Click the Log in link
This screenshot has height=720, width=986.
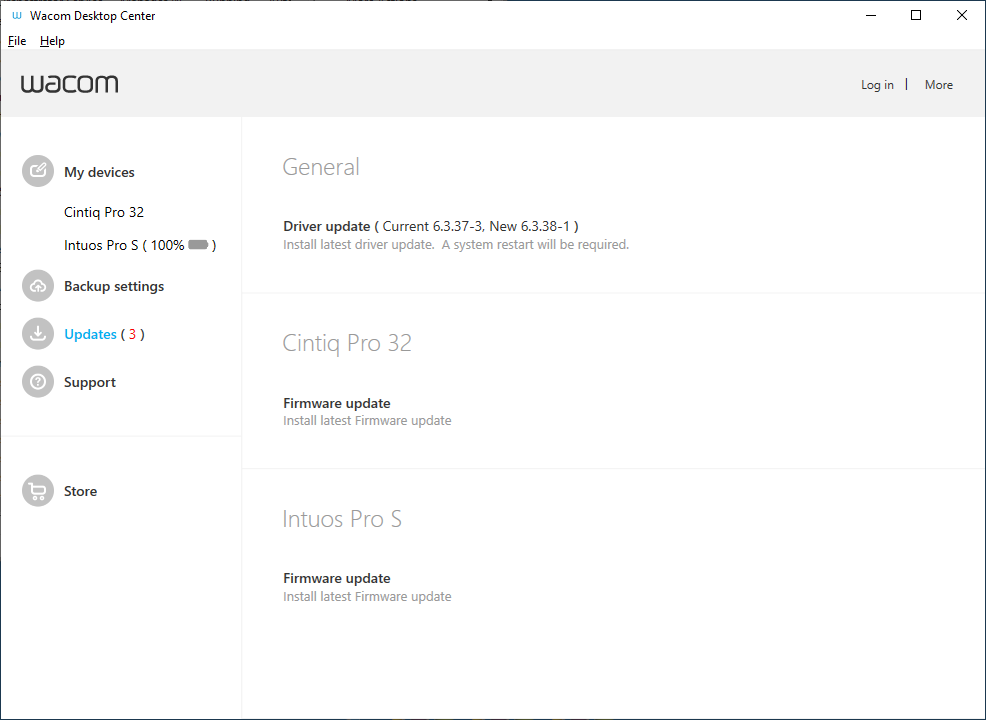(x=877, y=85)
